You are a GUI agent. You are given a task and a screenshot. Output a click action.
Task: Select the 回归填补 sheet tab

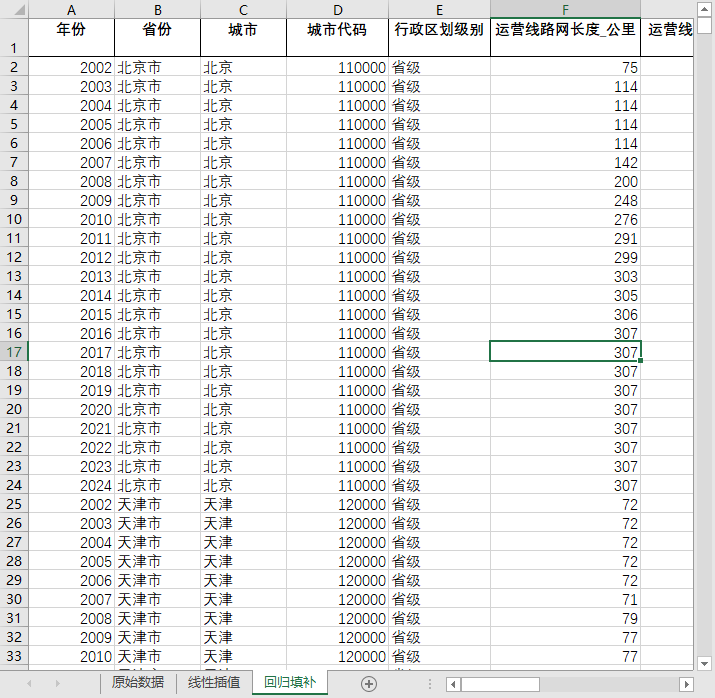click(x=290, y=682)
